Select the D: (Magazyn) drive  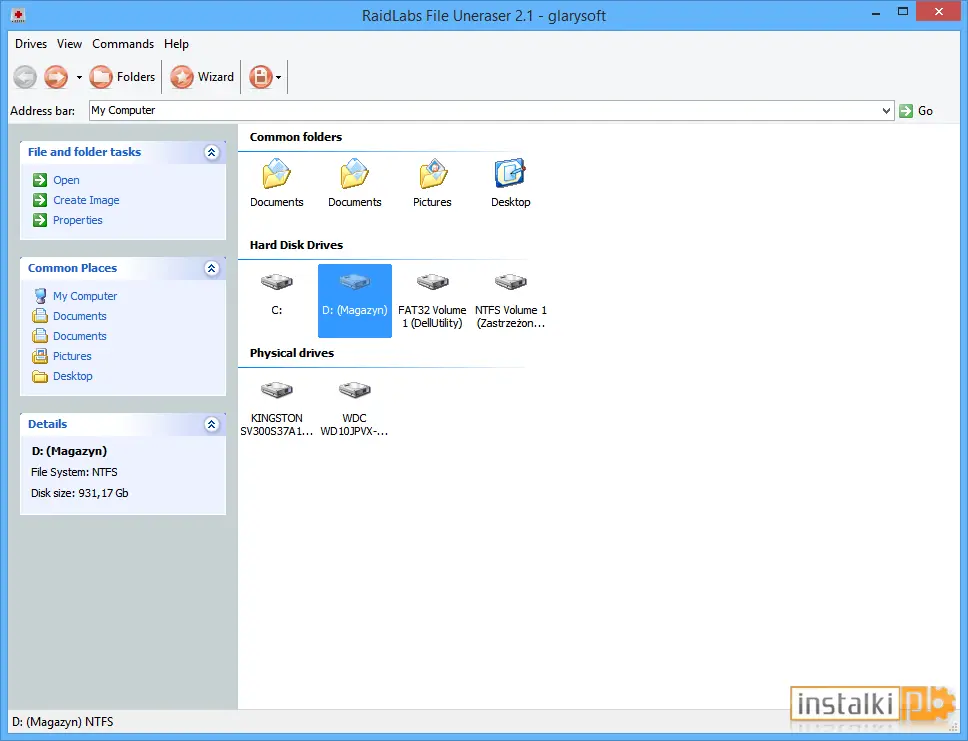(x=354, y=300)
